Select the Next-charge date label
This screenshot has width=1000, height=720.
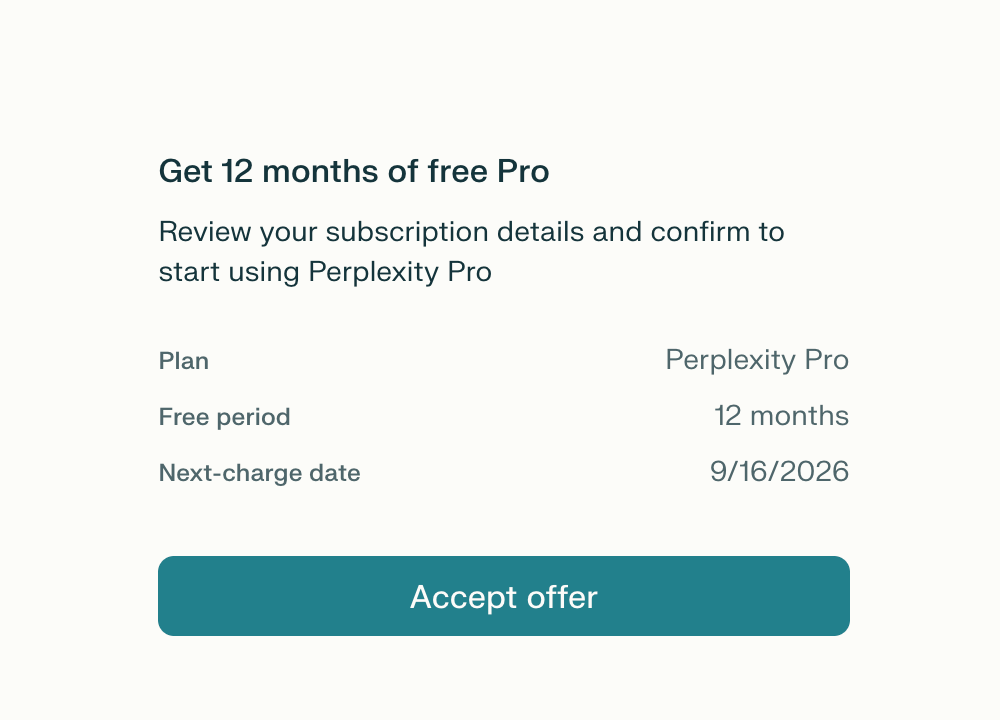click(259, 473)
